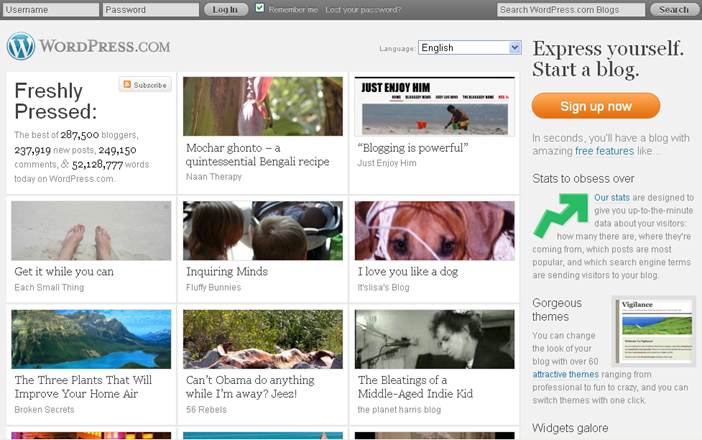Click the black and white portrait thumbnail
The image size is (702, 440).
(435, 339)
